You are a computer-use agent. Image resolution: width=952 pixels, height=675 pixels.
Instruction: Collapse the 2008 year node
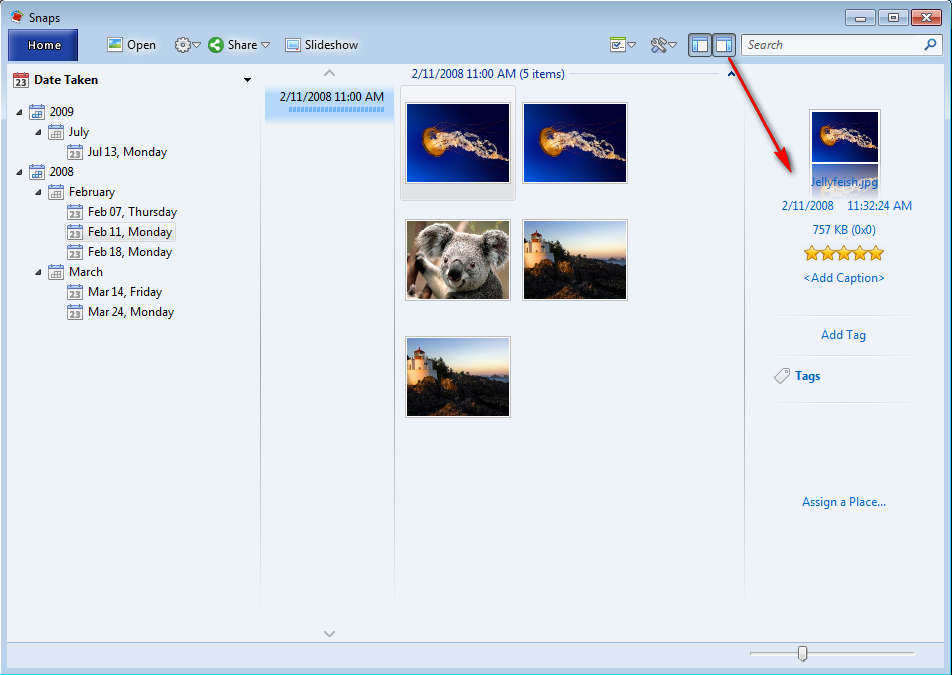[x=19, y=172]
